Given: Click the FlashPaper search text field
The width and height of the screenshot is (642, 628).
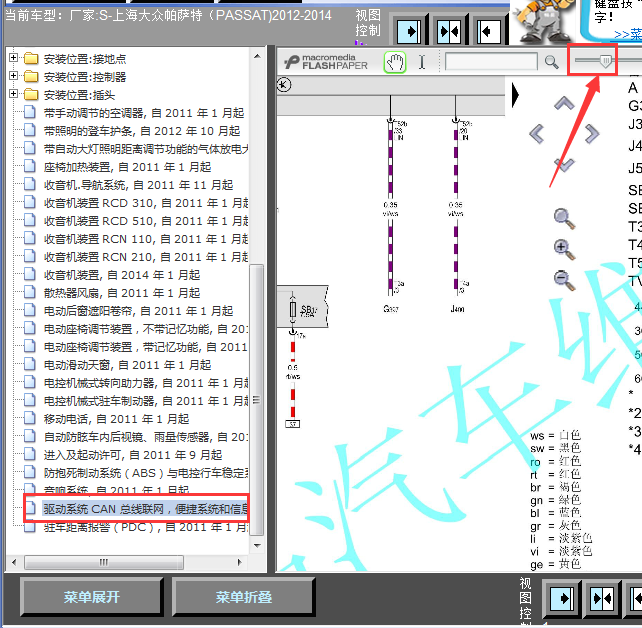Looking at the screenshot, I should point(491,62).
